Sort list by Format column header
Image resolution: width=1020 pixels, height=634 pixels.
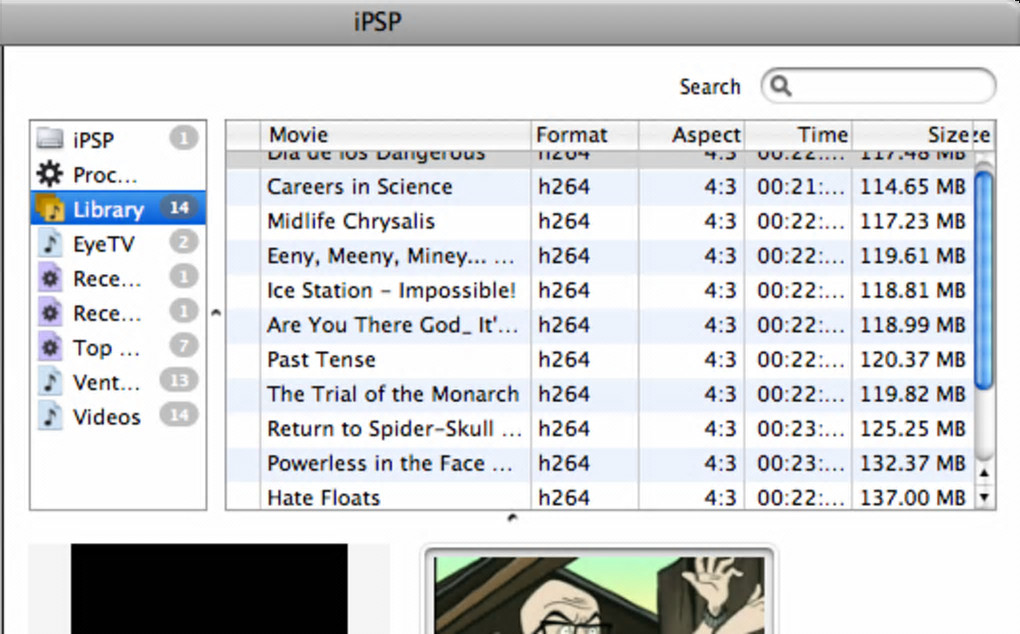[x=584, y=135]
